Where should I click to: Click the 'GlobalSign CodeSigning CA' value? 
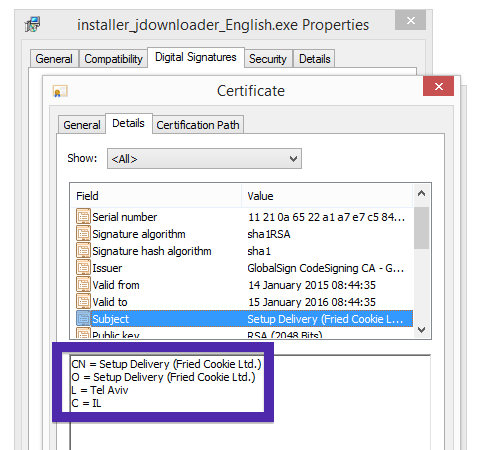(x=326, y=268)
